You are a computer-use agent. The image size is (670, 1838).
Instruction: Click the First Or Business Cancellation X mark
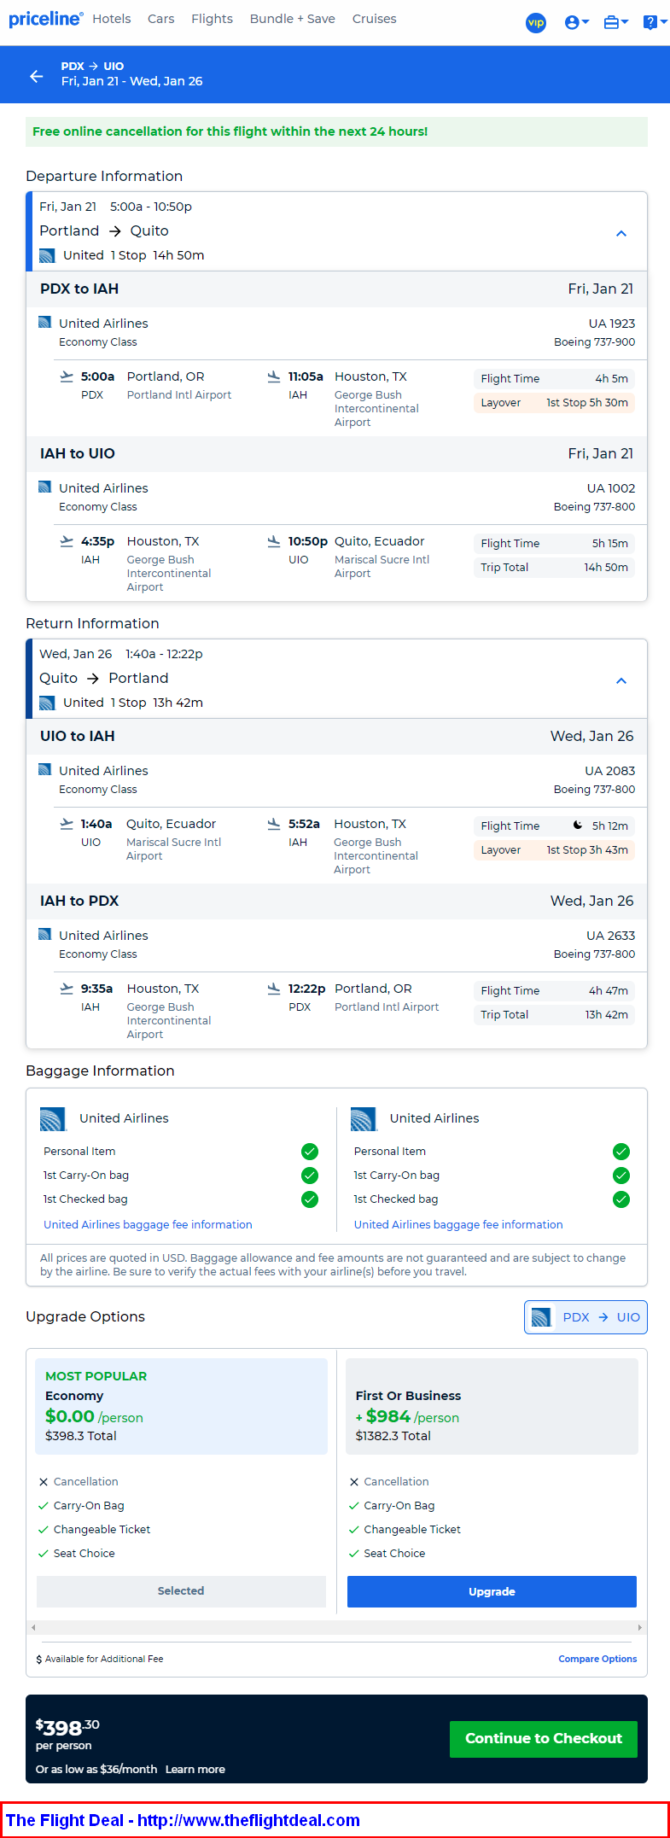click(354, 1482)
